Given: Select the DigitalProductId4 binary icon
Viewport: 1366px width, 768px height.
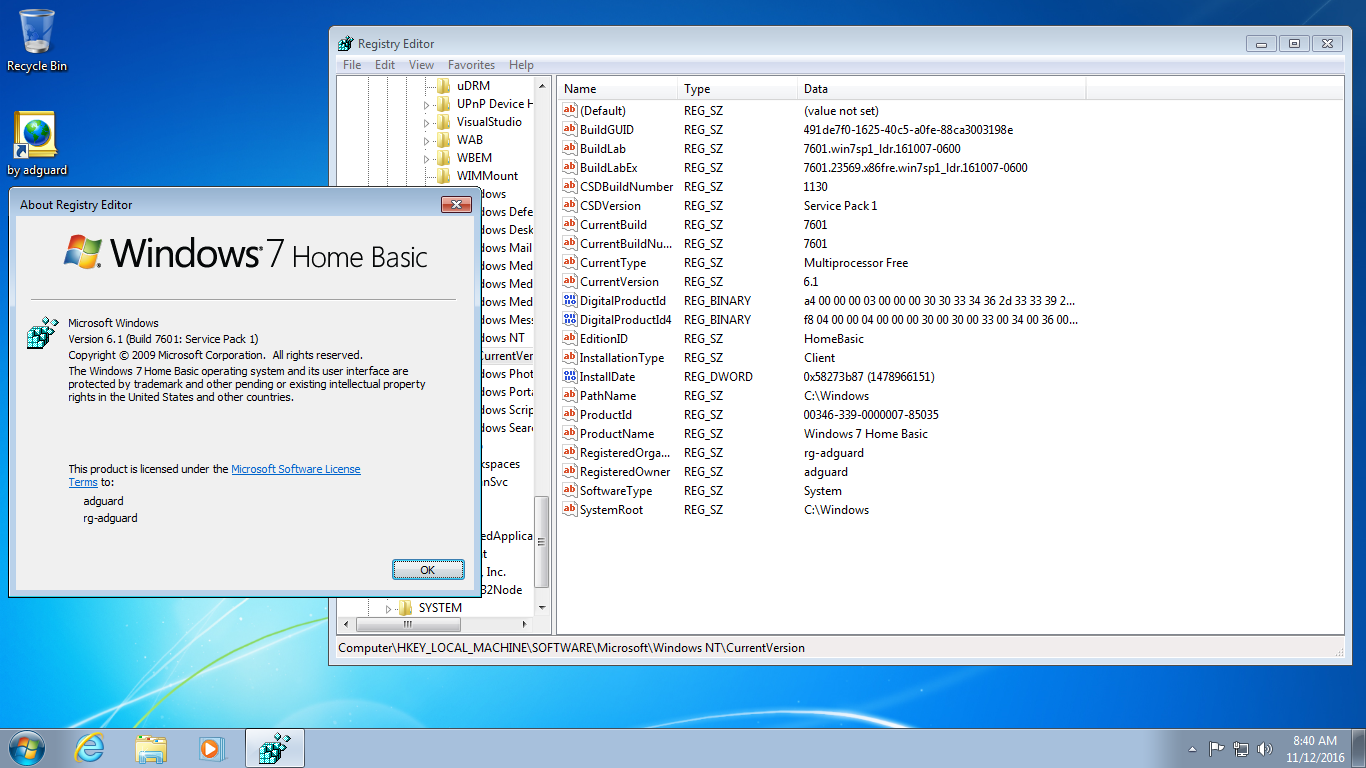Looking at the screenshot, I should pos(570,320).
